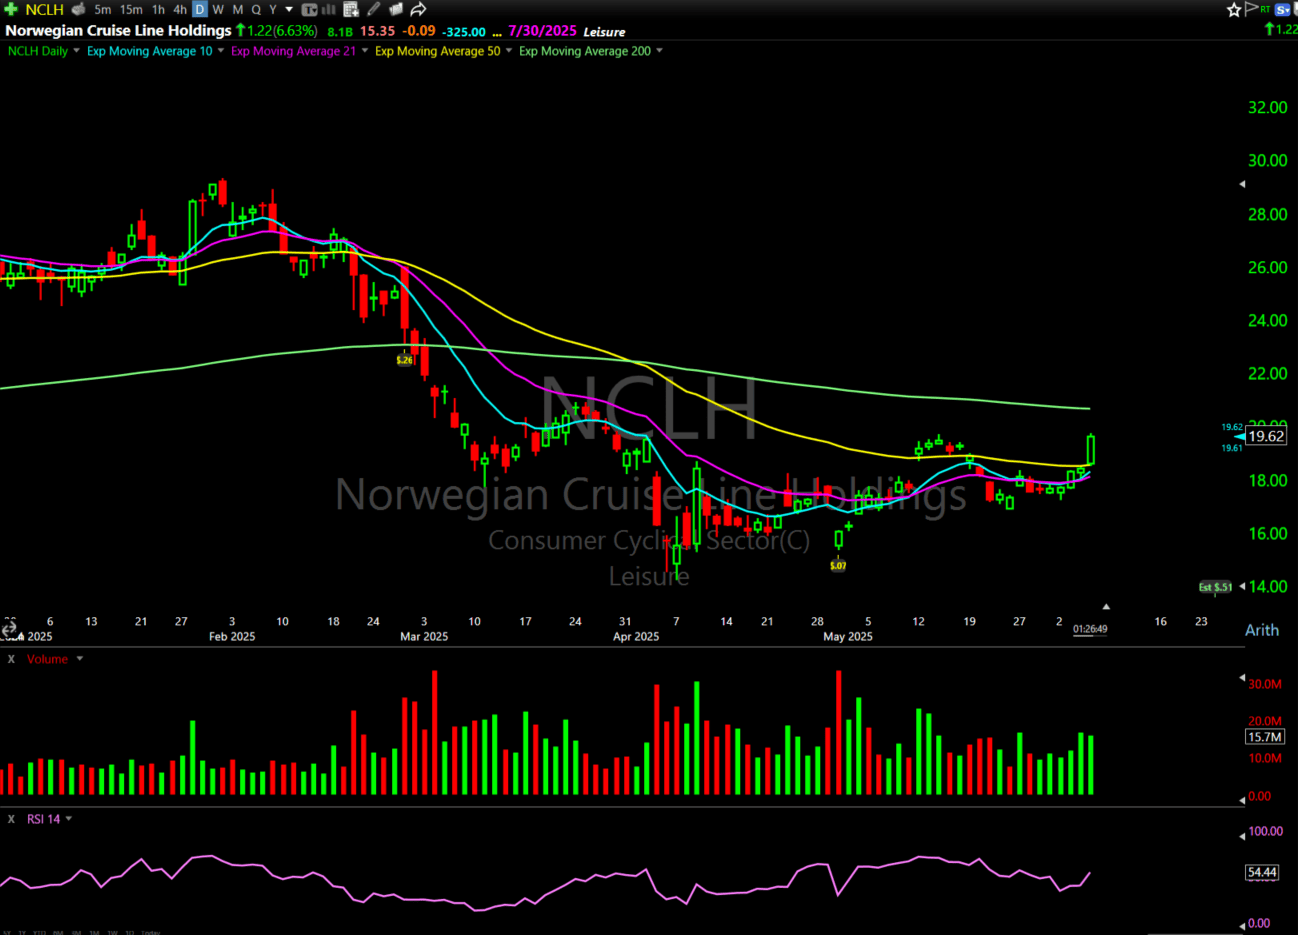1298x935 pixels.
Task: Expand the Exp Moving Average 200 dropdown arrow
Action: click(658, 51)
